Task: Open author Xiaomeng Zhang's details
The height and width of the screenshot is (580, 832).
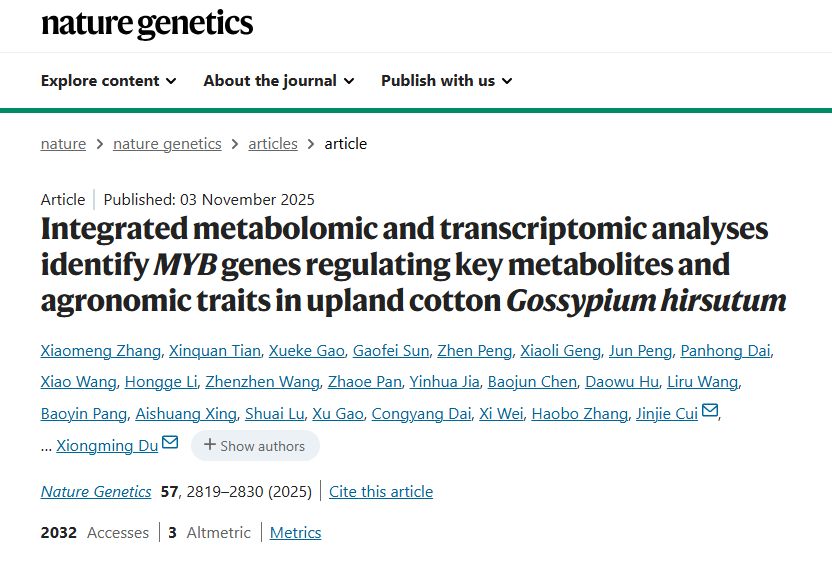Action: (100, 350)
